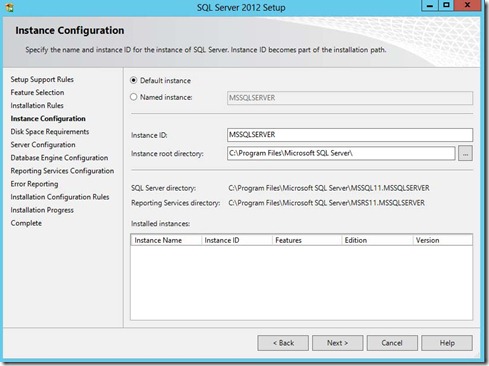Sort by Instance ID column header

coord(237,240)
